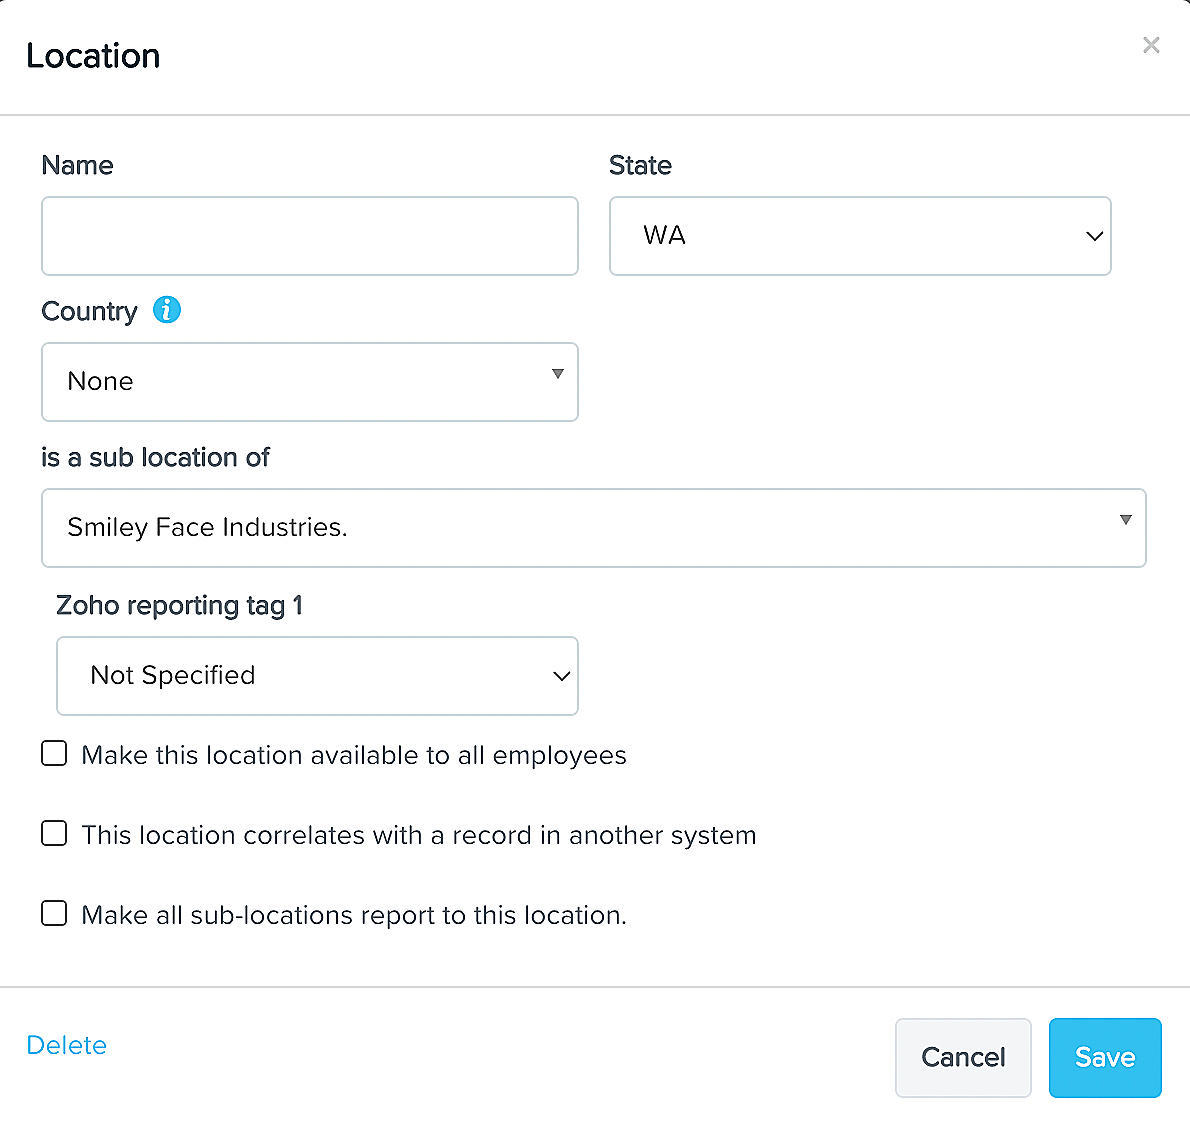Close the Location dialog with the X
The width and height of the screenshot is (1190, 1124).
coord(1151,45)
